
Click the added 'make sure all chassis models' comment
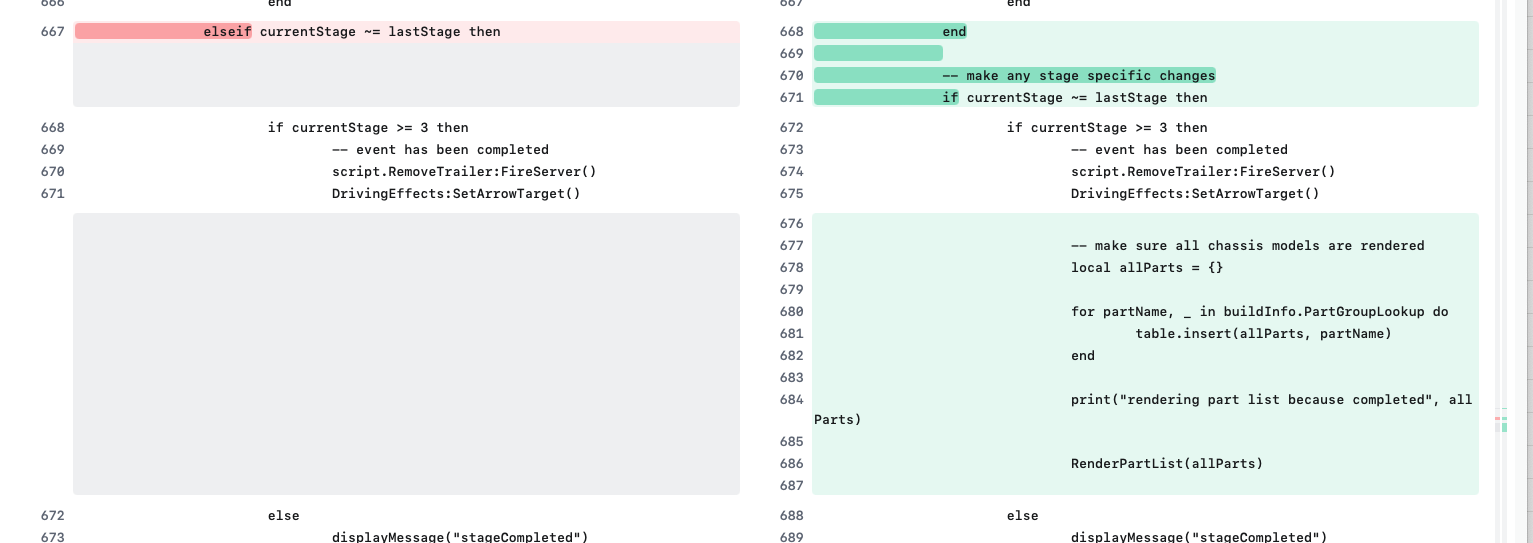click(x=1247, y=246)
